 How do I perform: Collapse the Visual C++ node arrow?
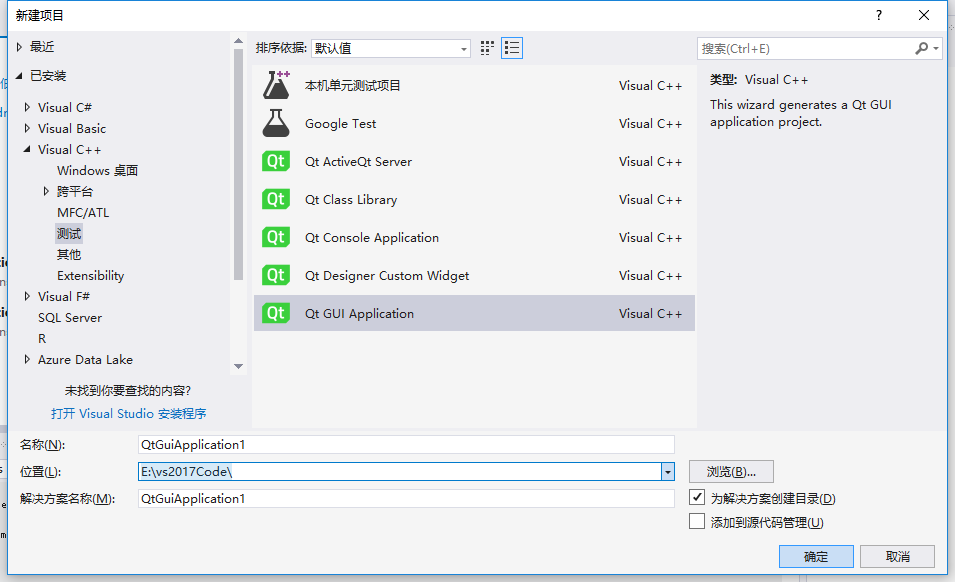27,149
